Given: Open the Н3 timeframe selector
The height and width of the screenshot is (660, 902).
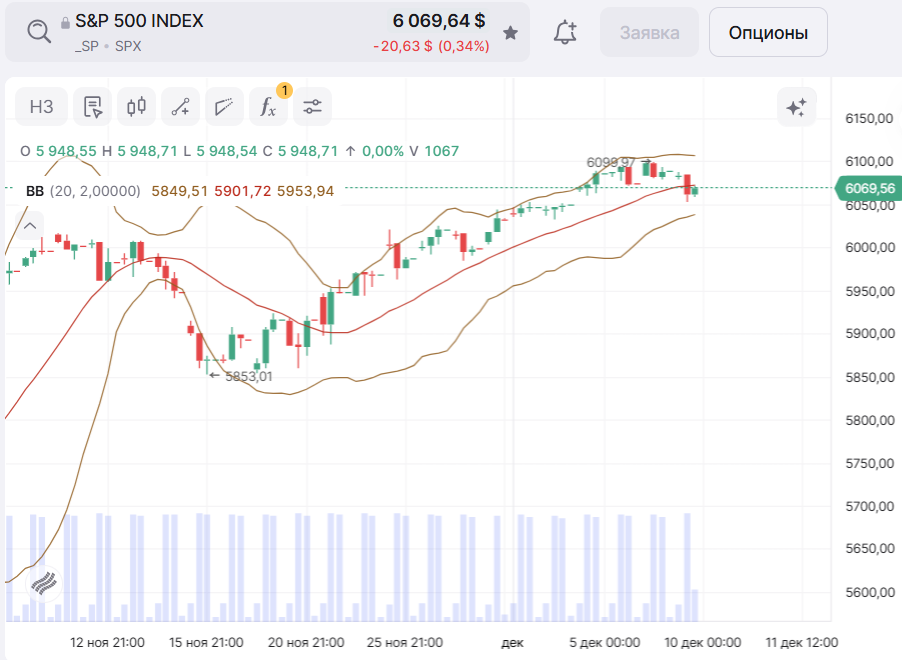Looking at the screenshot, I should [41, 106].
